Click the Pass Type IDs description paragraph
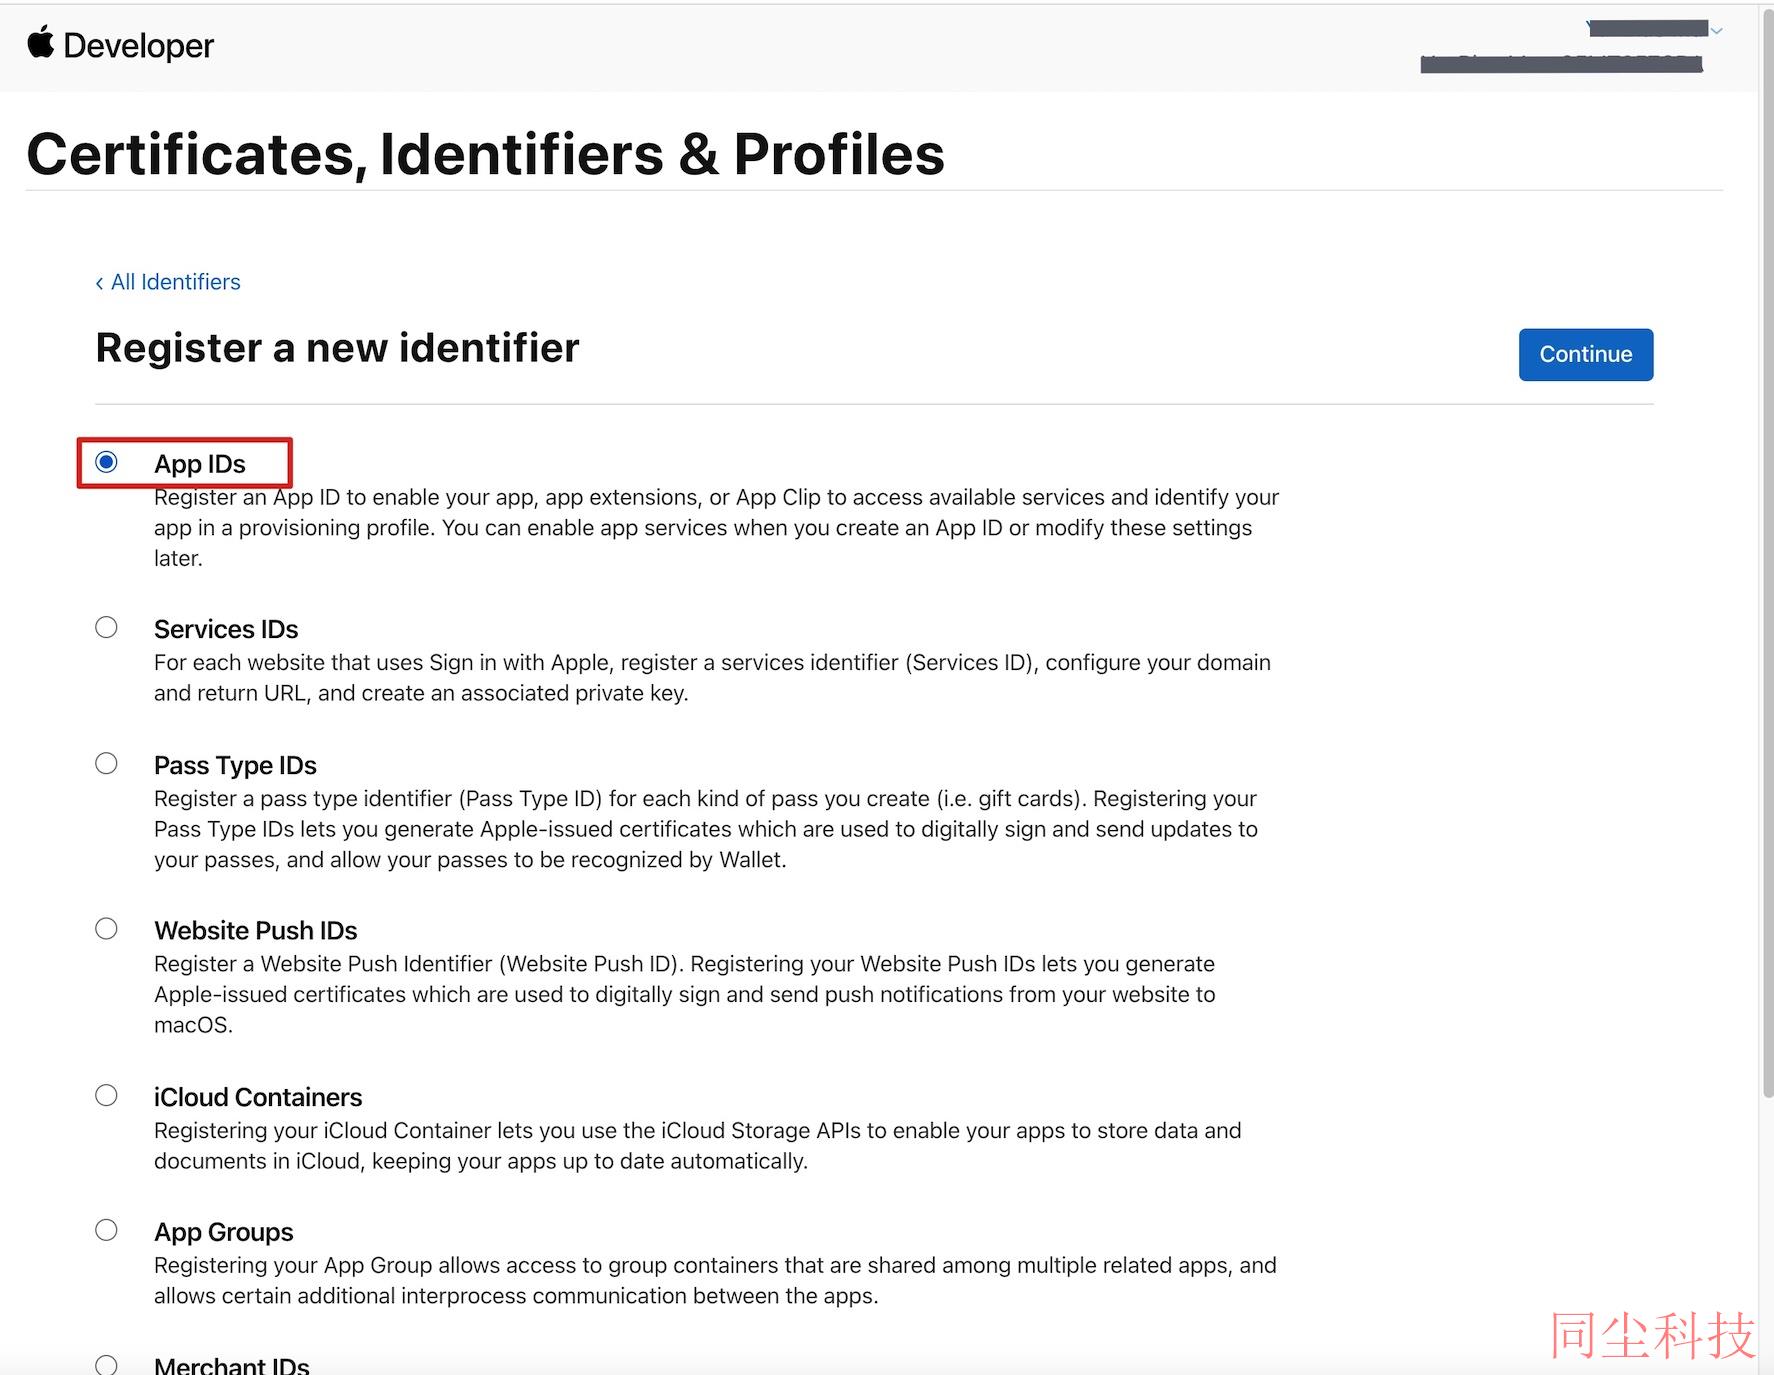Image resolution: width=1774 pixels, height=1375 pixels. click(706, 829)
